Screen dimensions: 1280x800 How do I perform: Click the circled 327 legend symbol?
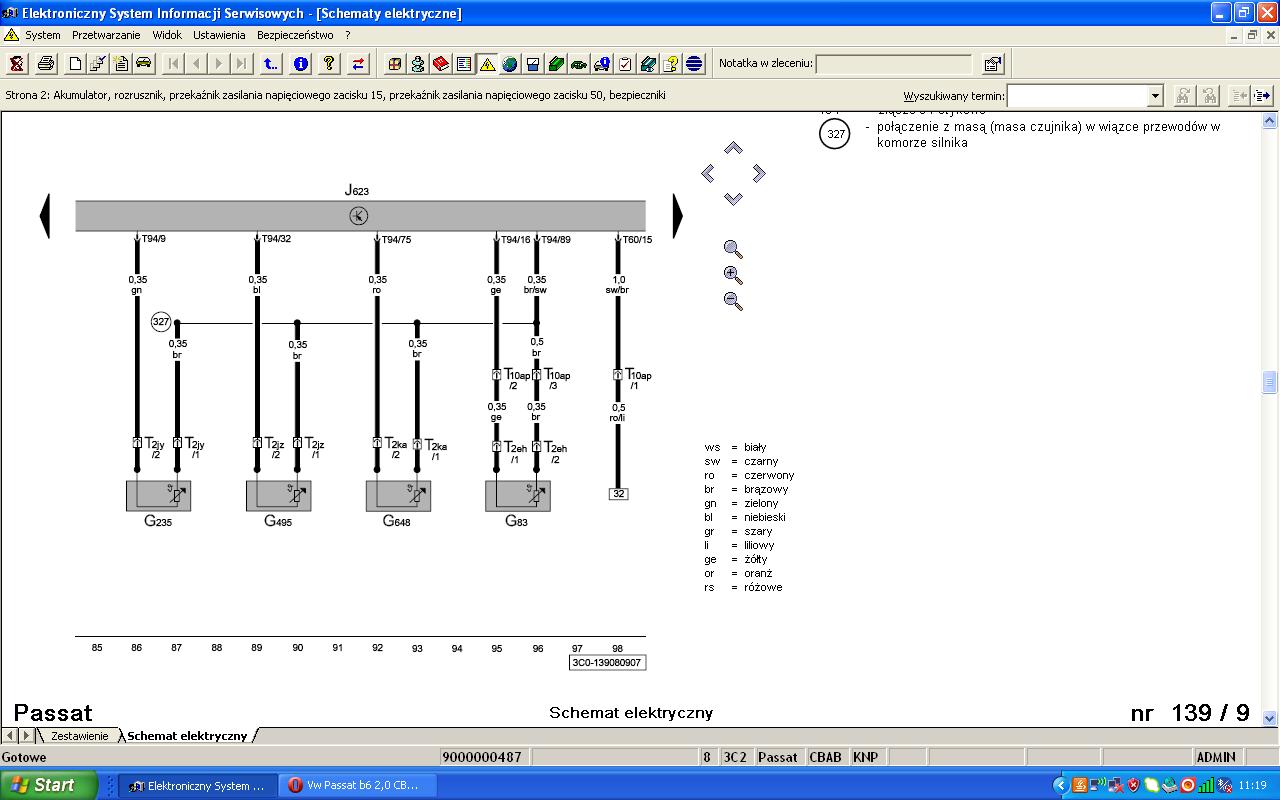835,134
